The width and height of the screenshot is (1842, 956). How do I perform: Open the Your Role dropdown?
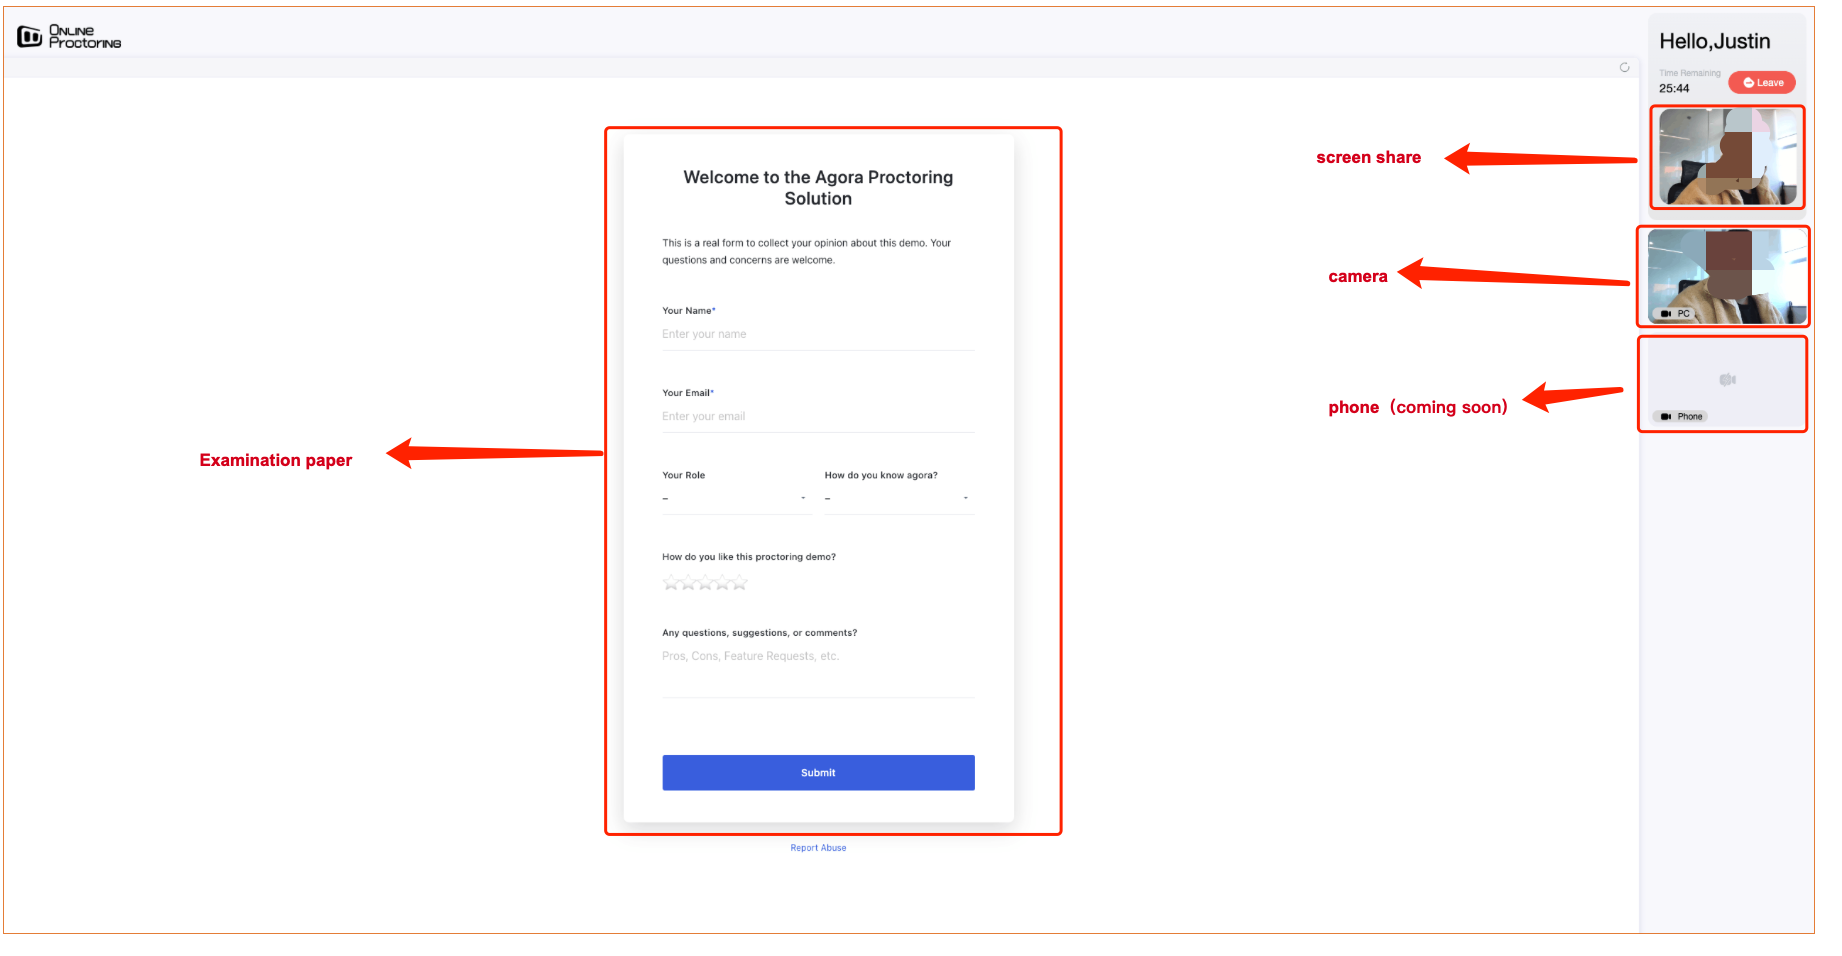pos(735,498)
